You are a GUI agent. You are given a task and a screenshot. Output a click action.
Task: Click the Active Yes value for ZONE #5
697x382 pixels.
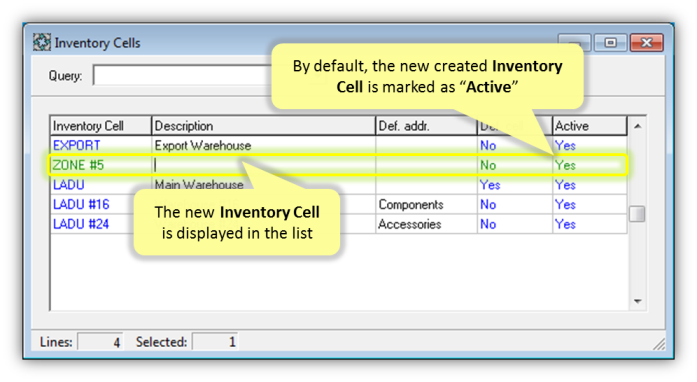pos(565,165)
